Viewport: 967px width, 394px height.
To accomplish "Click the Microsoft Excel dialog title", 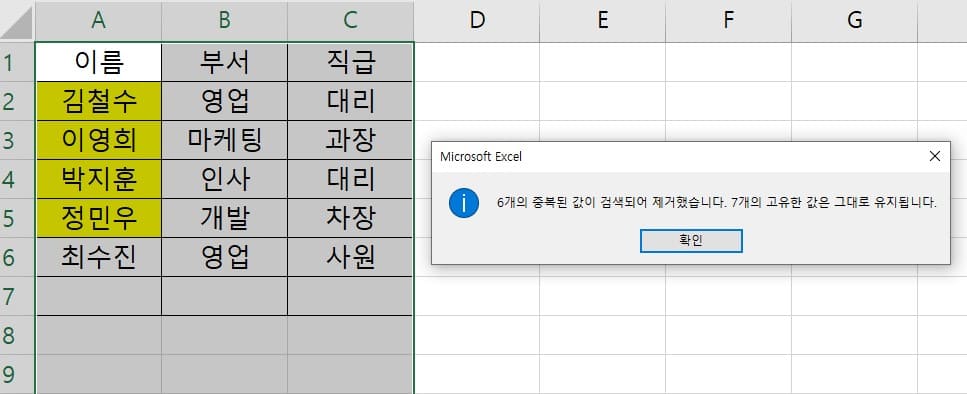I will click(x=481, y=157).
